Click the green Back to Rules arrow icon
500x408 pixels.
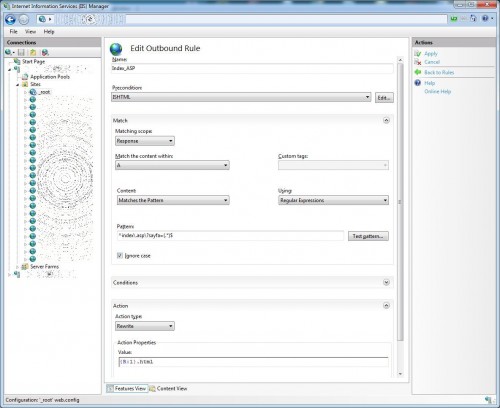418,72
